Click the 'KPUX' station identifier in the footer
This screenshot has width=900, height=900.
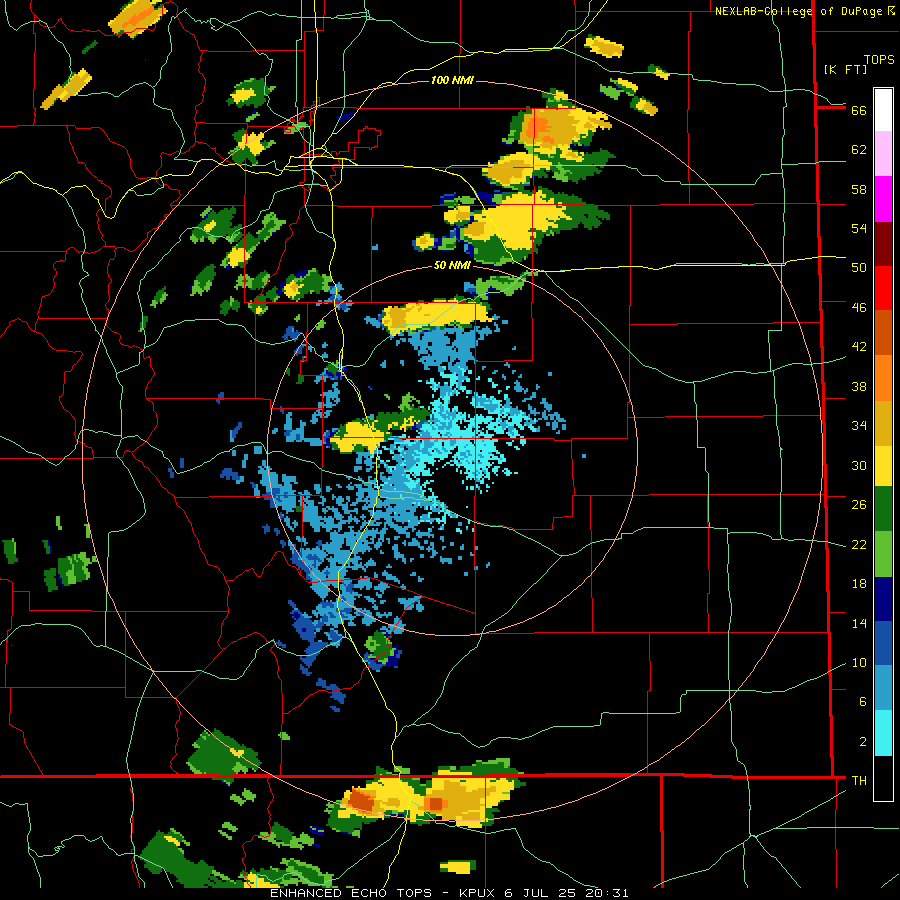[479, 893]
